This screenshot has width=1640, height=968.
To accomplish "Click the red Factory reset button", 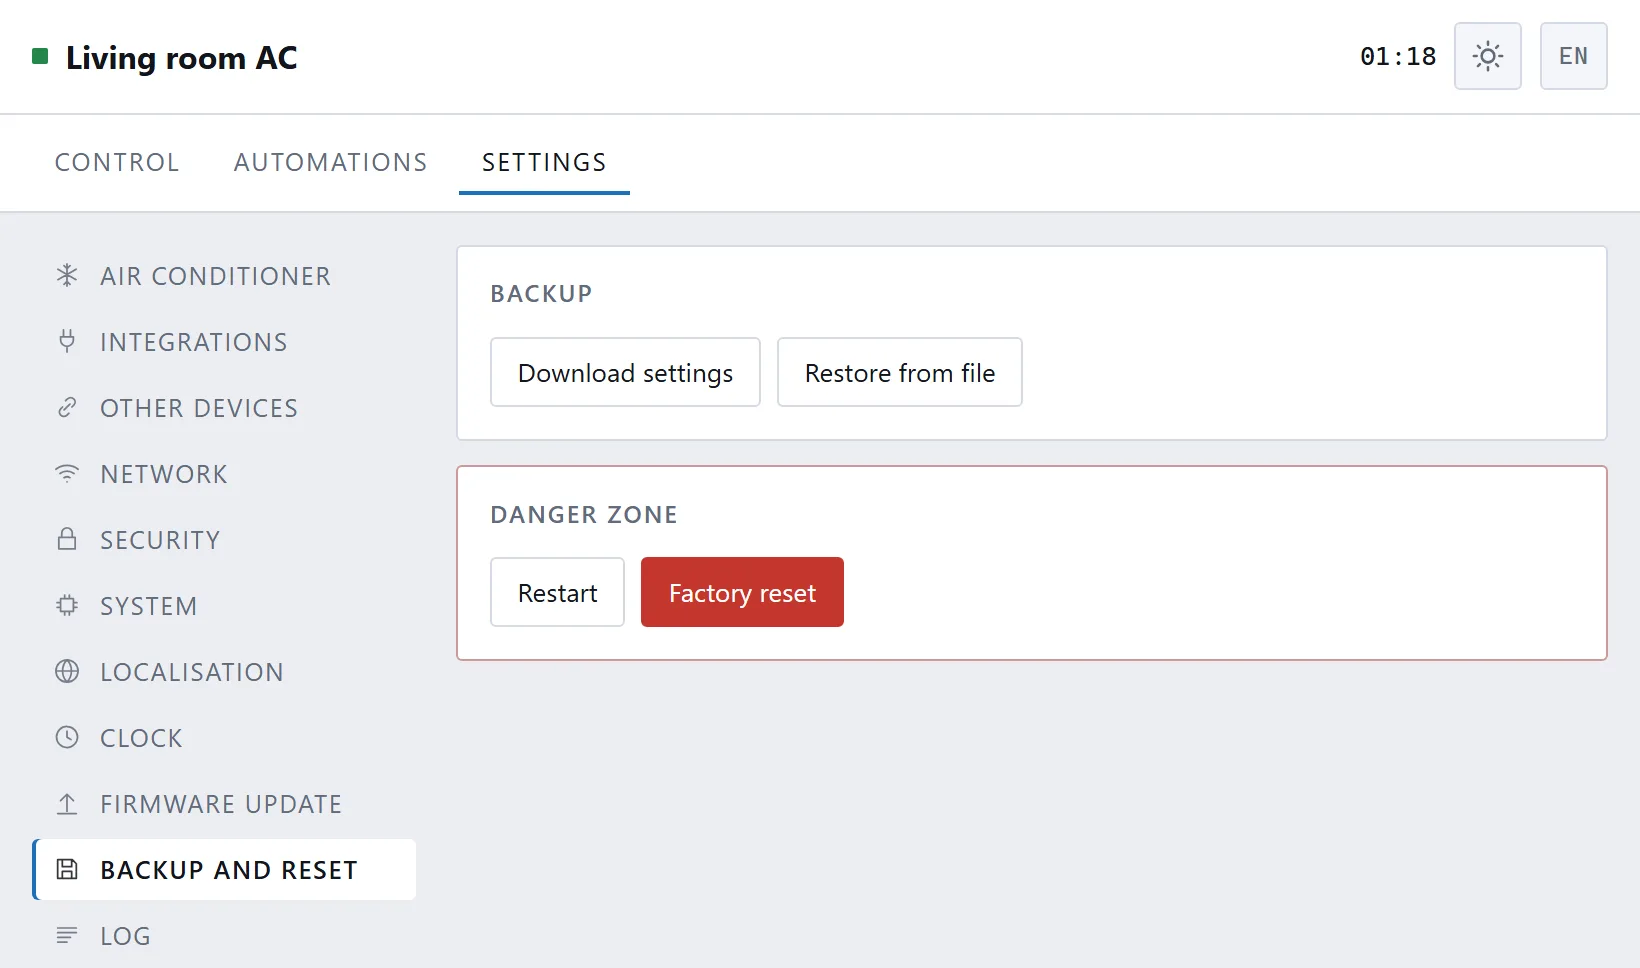I will (x=742, y=592).
